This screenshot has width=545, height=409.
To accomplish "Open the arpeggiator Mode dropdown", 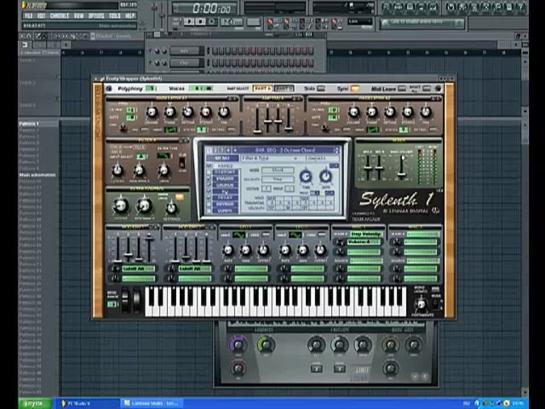I will (278, 170).
